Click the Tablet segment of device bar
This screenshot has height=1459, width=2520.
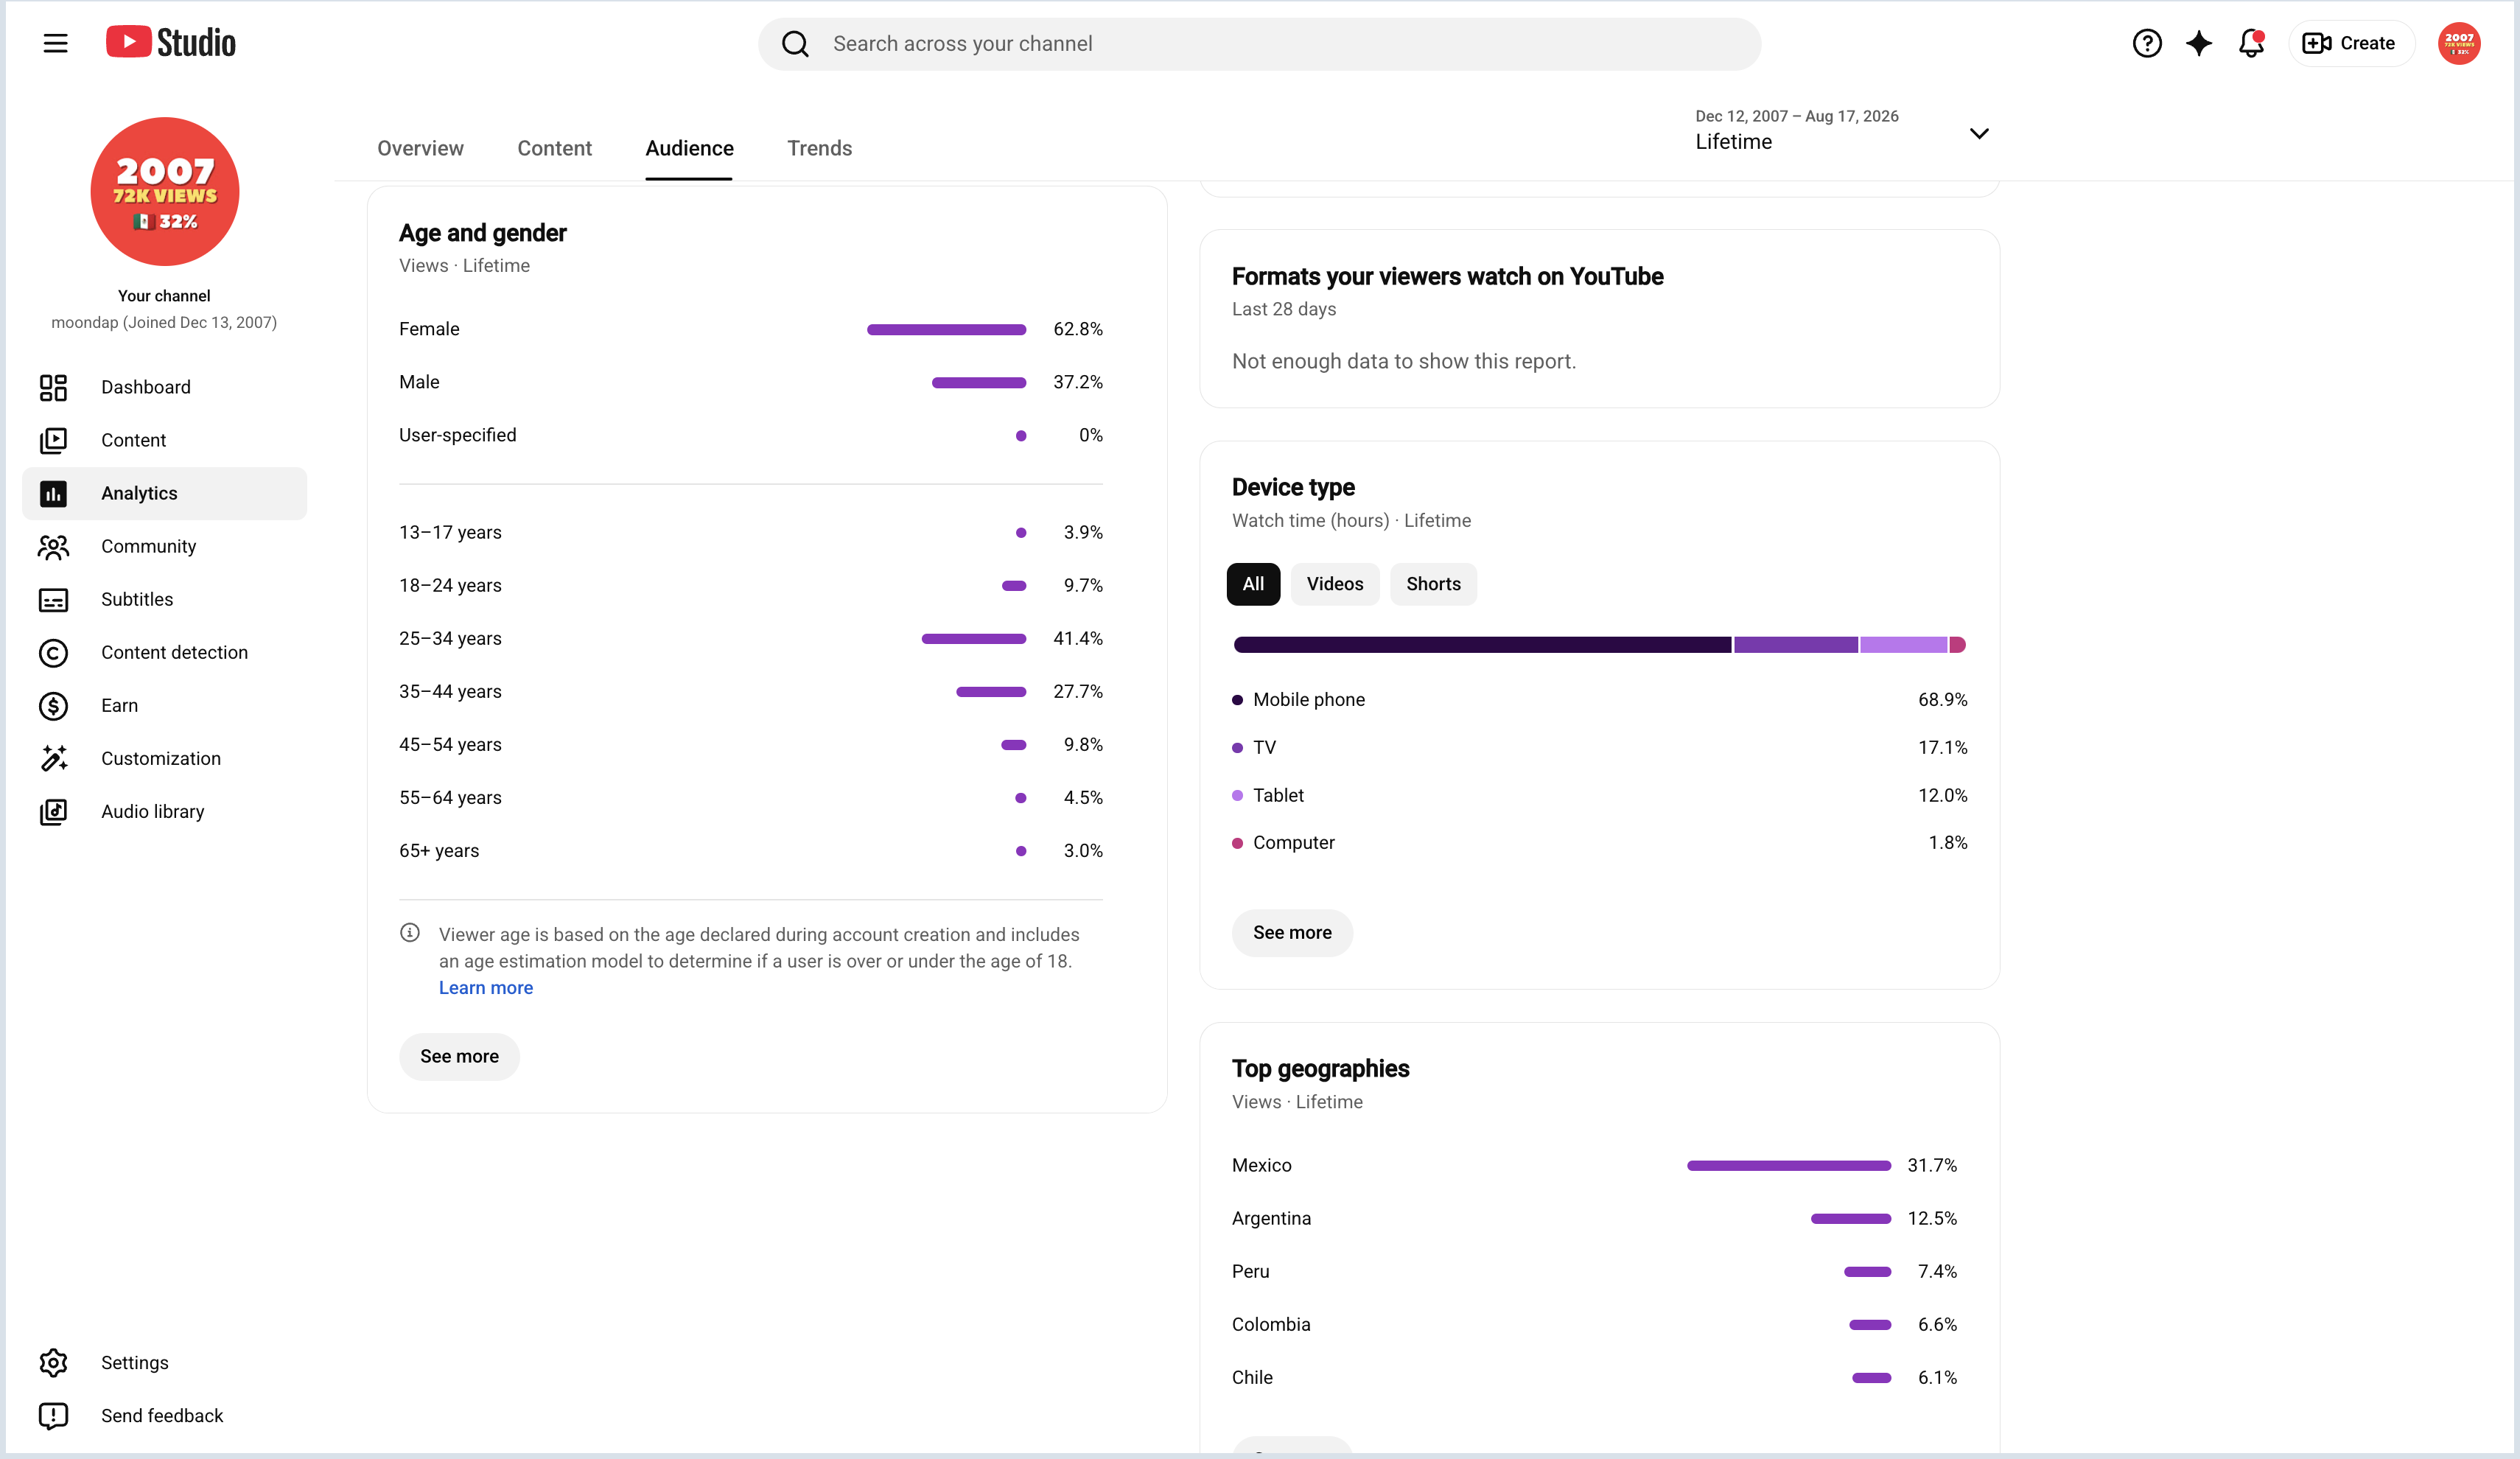pos(1904,645)
